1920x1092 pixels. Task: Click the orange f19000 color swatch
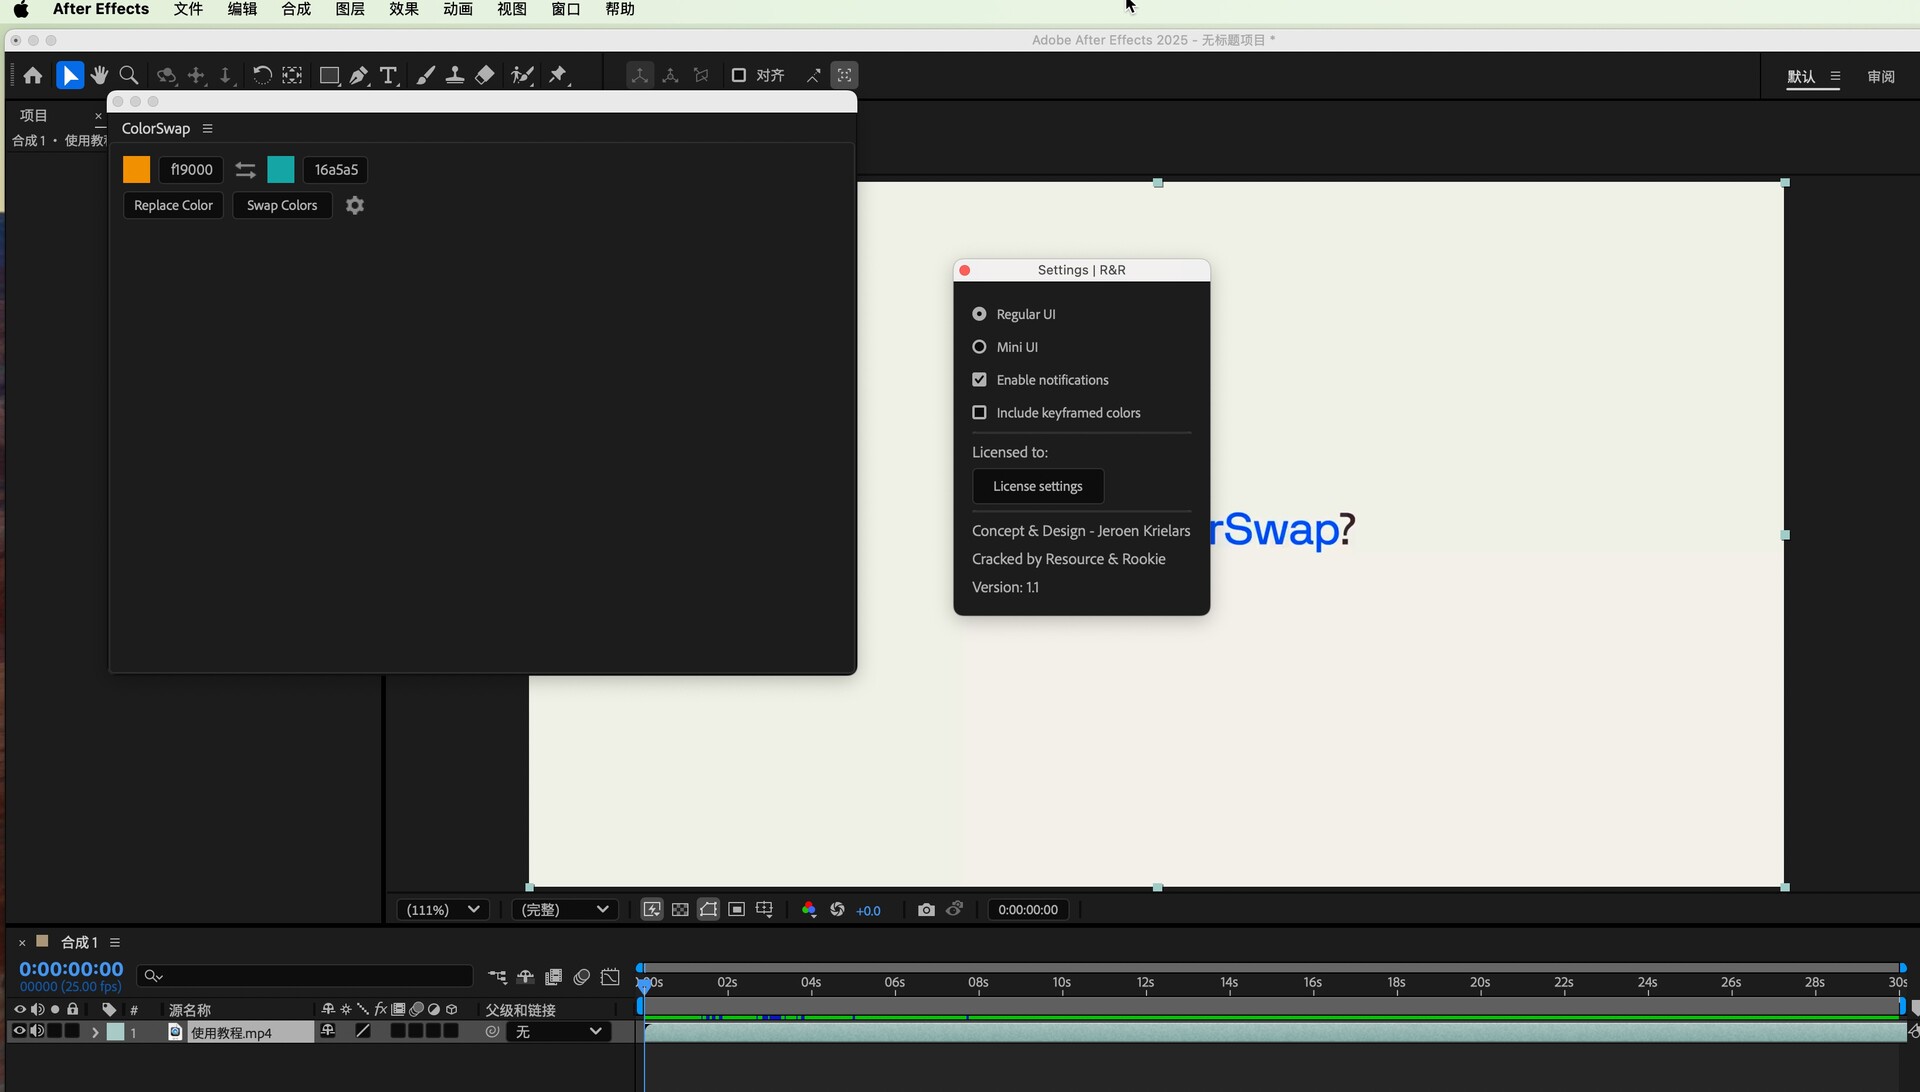[x=136, y=170]
